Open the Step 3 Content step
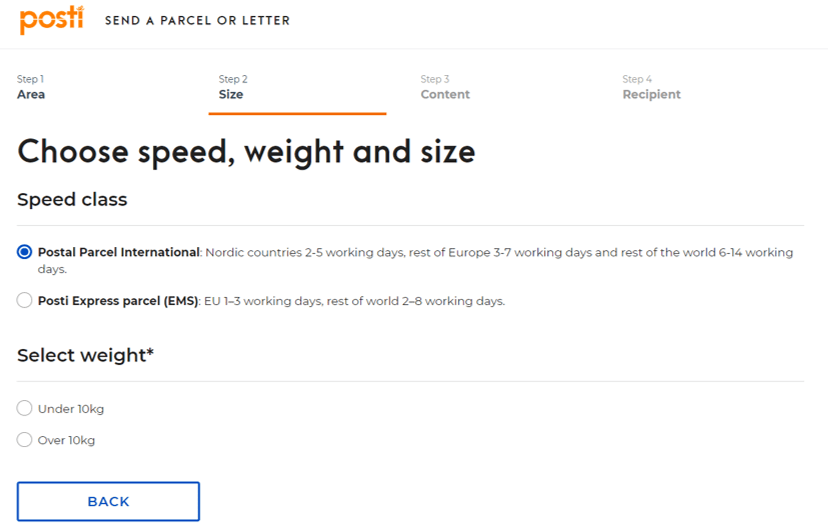The image size is (828, 524). (x=445, y=87)
